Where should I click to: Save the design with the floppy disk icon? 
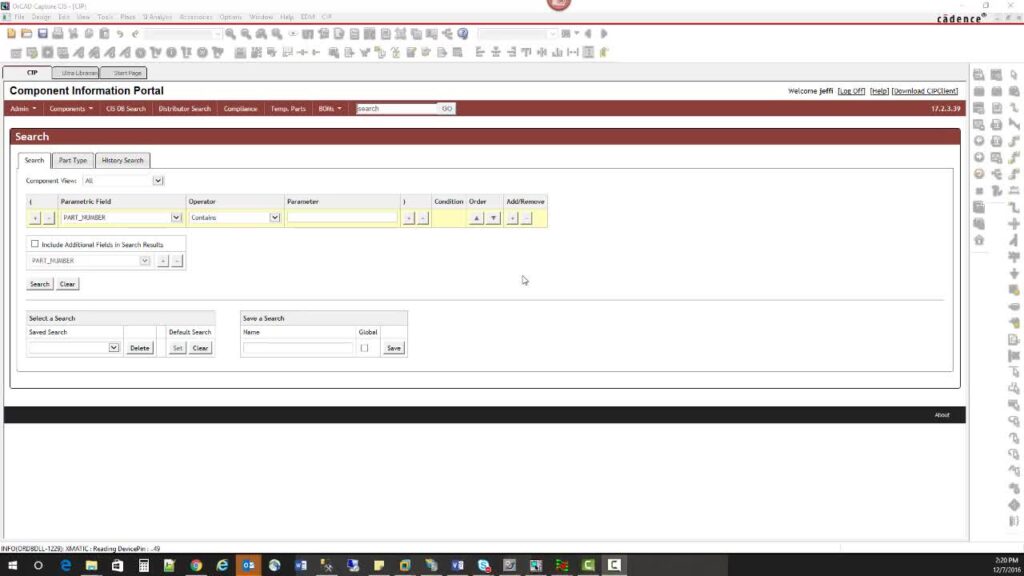click(x=42, y=34)
